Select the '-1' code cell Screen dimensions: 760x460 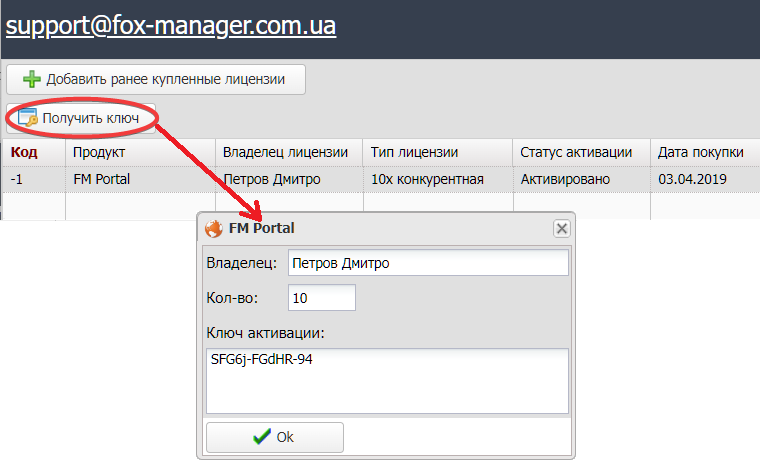click(34, 180)
